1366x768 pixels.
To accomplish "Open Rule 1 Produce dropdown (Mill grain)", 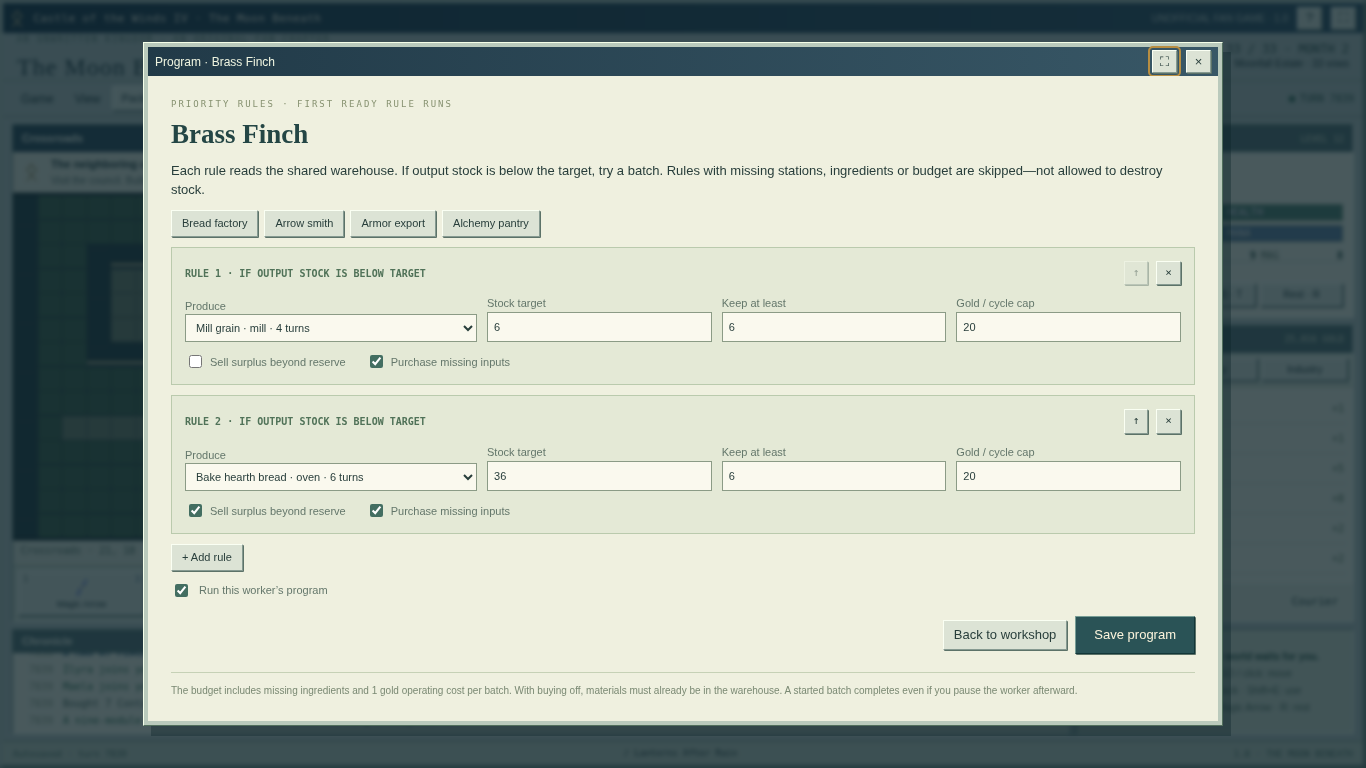I will pyautogui.click(x=331, y=328).
